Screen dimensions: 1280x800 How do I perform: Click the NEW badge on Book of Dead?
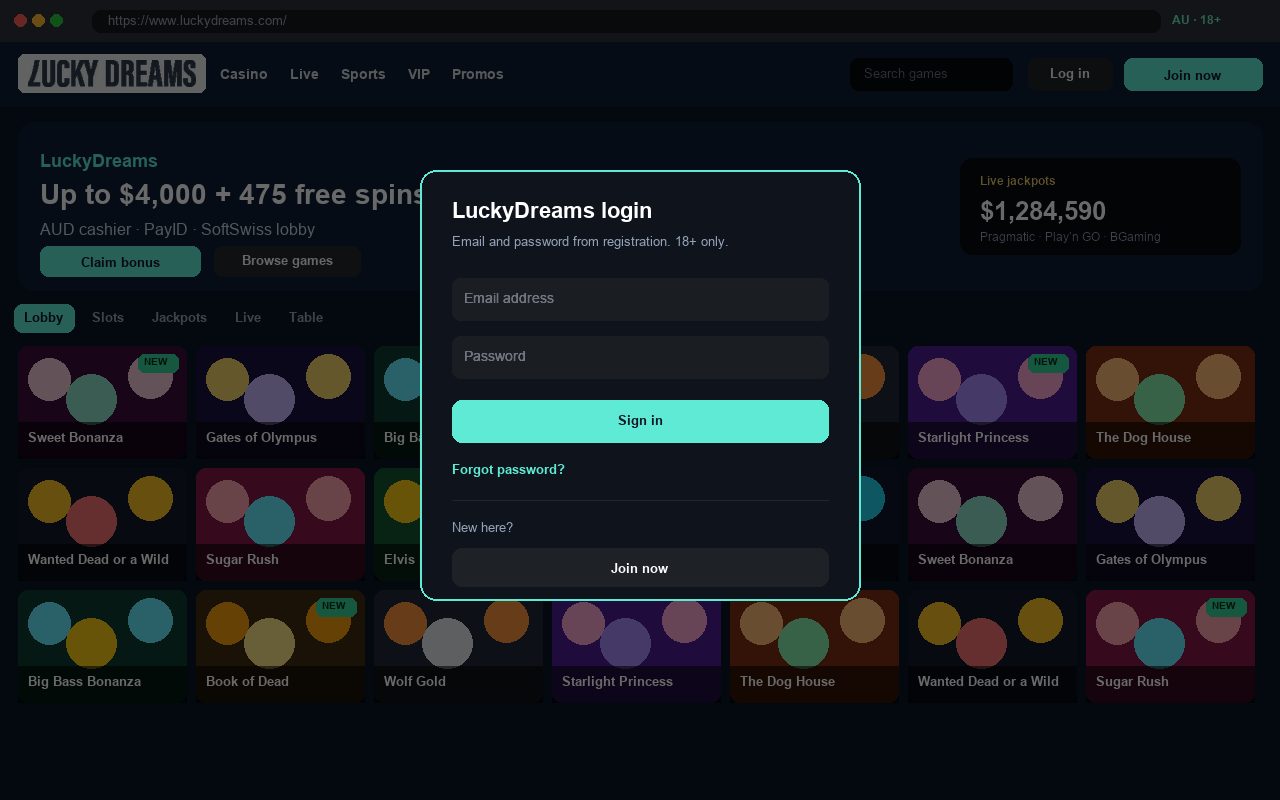(335, 606)
